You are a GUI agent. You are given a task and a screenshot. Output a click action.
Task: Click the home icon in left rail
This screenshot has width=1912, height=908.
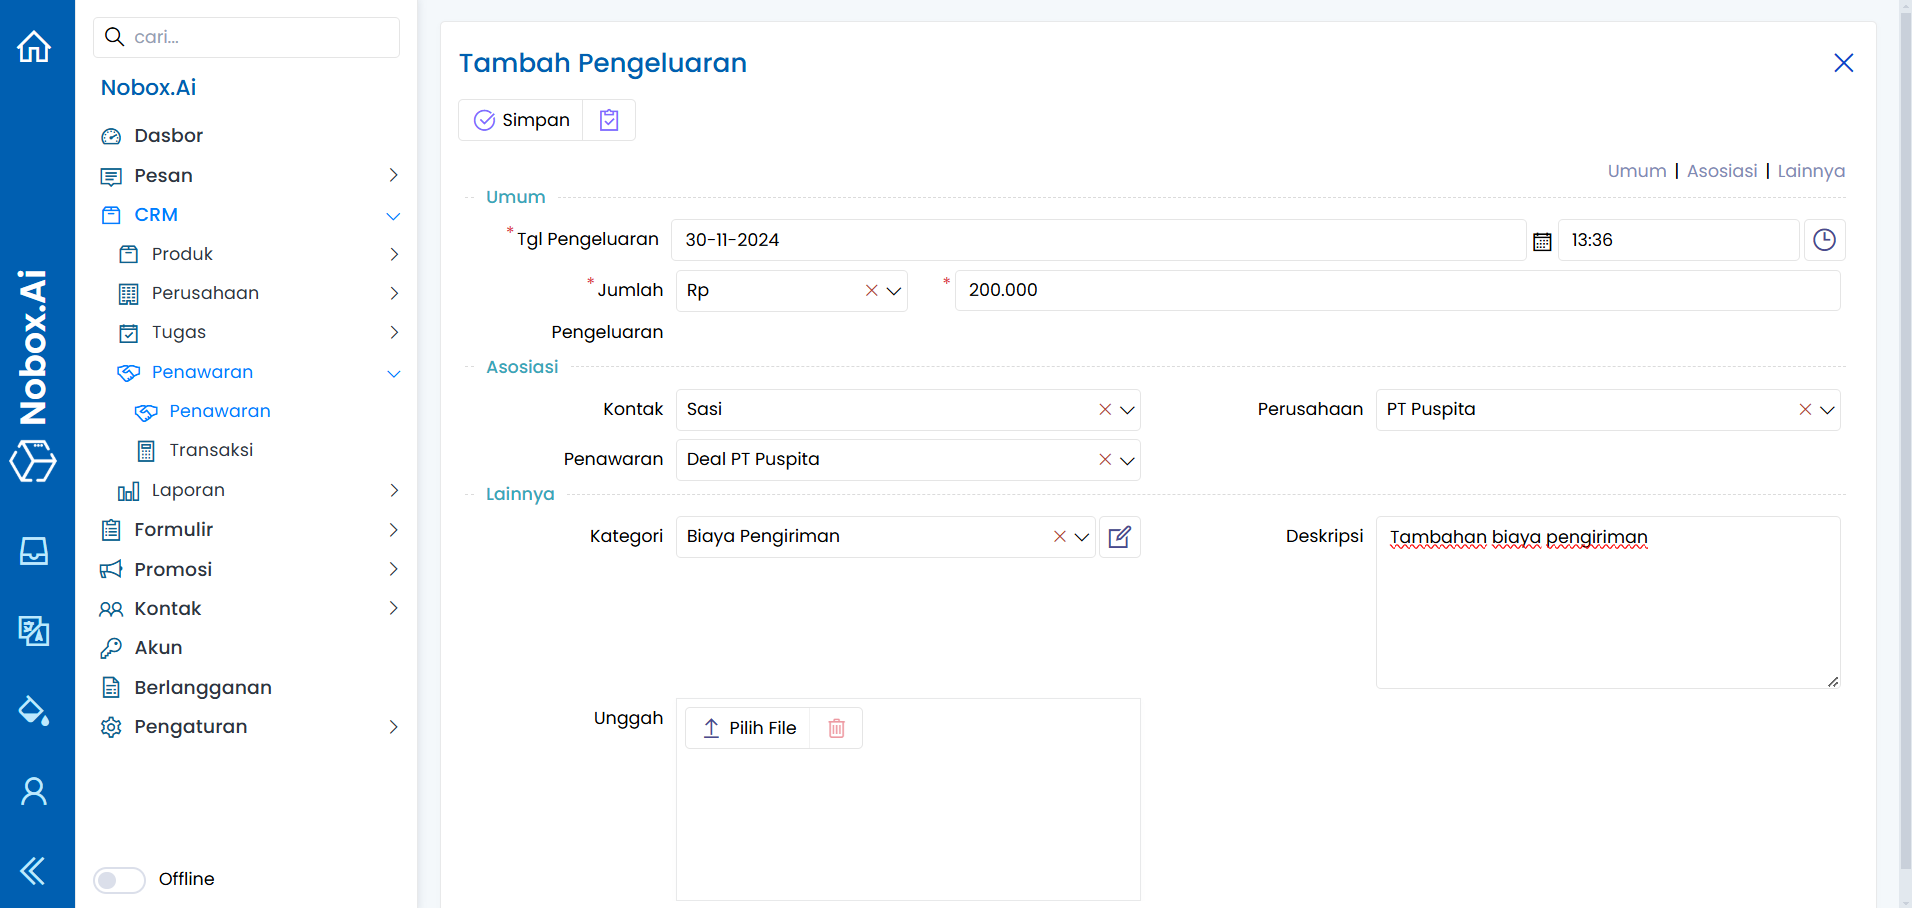click(x=34, y=46)
